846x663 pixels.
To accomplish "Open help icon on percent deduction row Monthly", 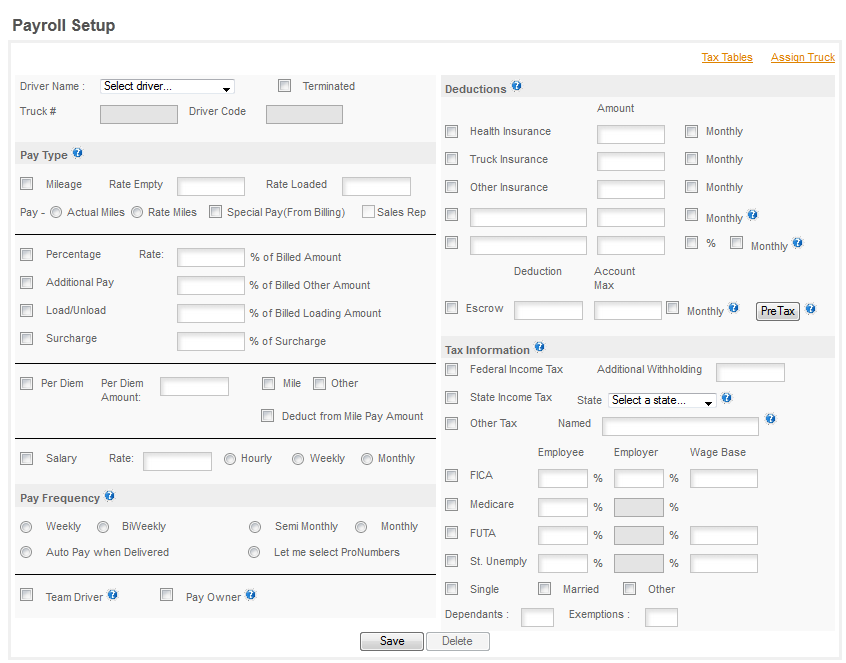I will click(x=797, y=243).
